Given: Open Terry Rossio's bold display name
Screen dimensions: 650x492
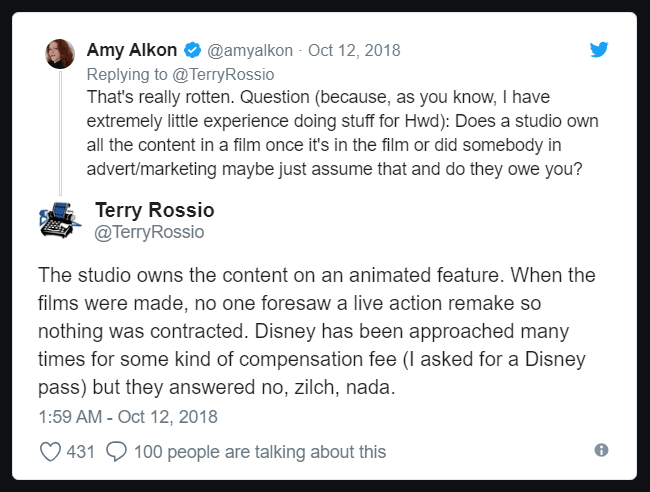Looking at the screenshot, I should (x=154, y=210).
